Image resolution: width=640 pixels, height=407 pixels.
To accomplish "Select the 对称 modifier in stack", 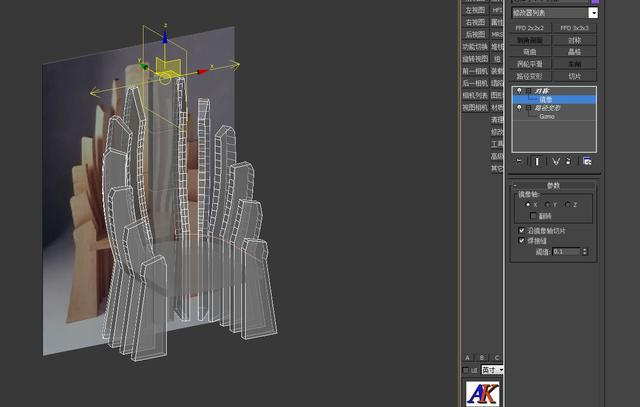I will pyautogui.click(x=554, y=91).
